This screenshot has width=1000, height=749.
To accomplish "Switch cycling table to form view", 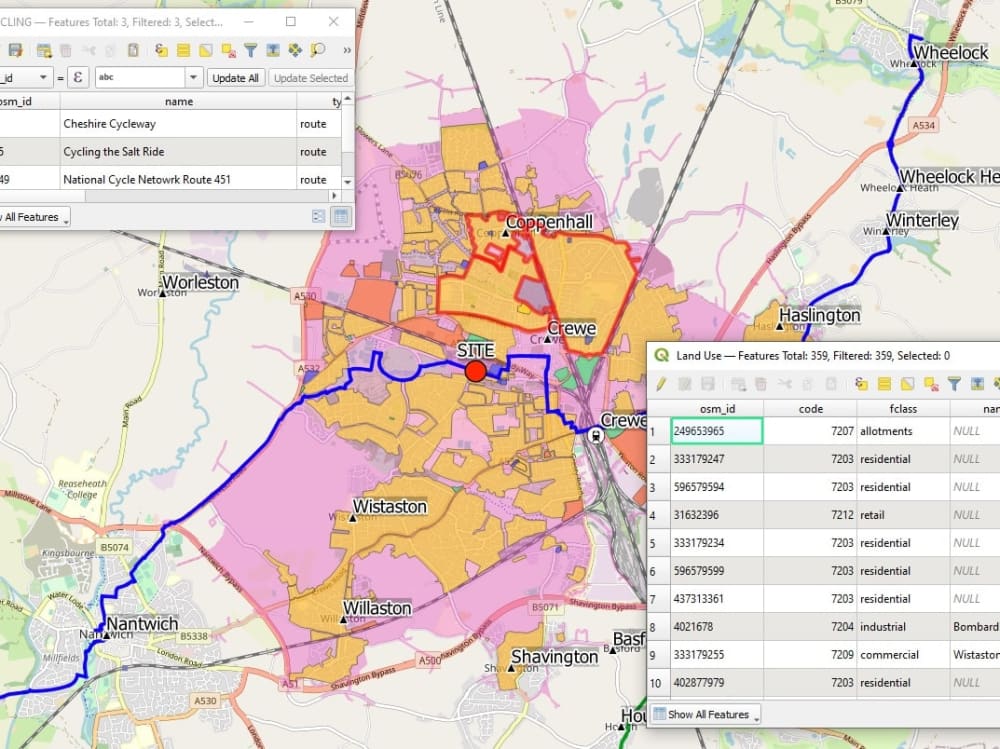I will tap(318, 216).
